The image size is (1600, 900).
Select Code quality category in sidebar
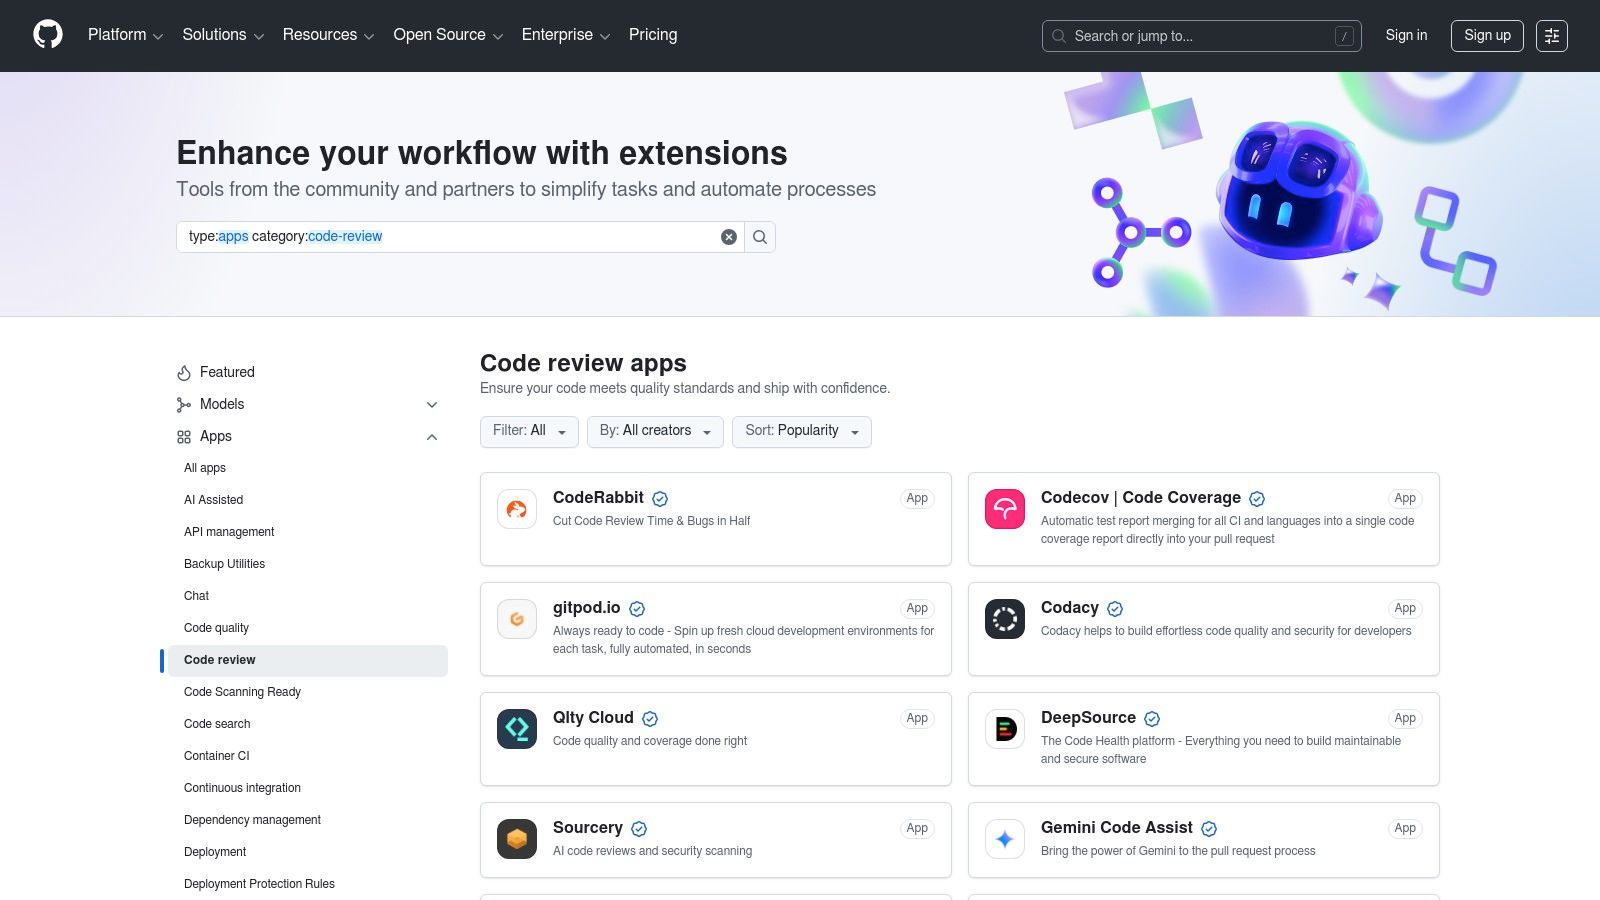[x=216, y=628]
